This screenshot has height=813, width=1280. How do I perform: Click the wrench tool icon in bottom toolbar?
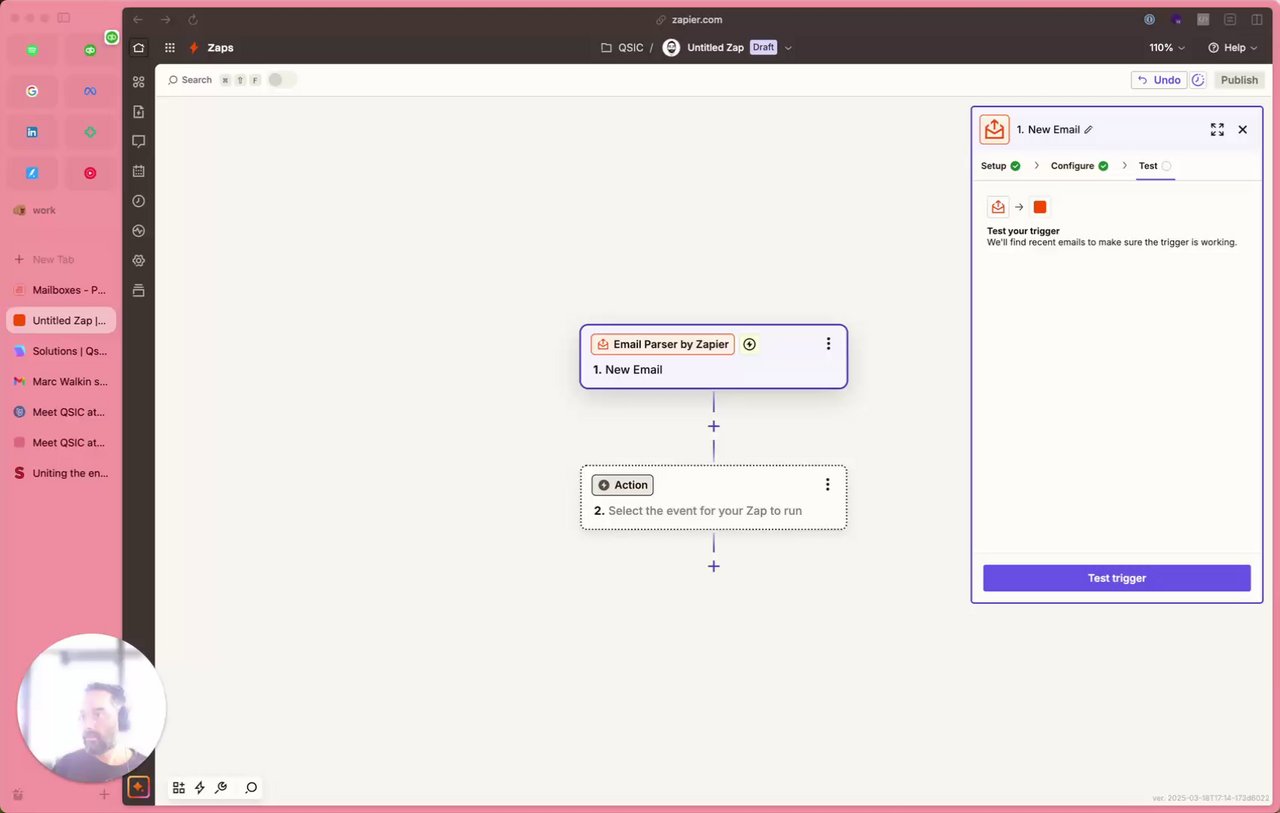221,788
